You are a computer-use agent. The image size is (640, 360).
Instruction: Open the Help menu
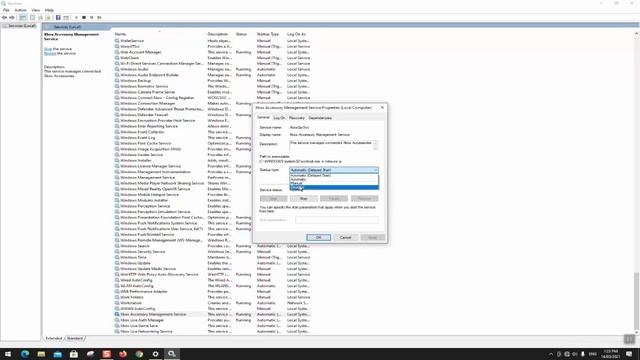point(49,10)
